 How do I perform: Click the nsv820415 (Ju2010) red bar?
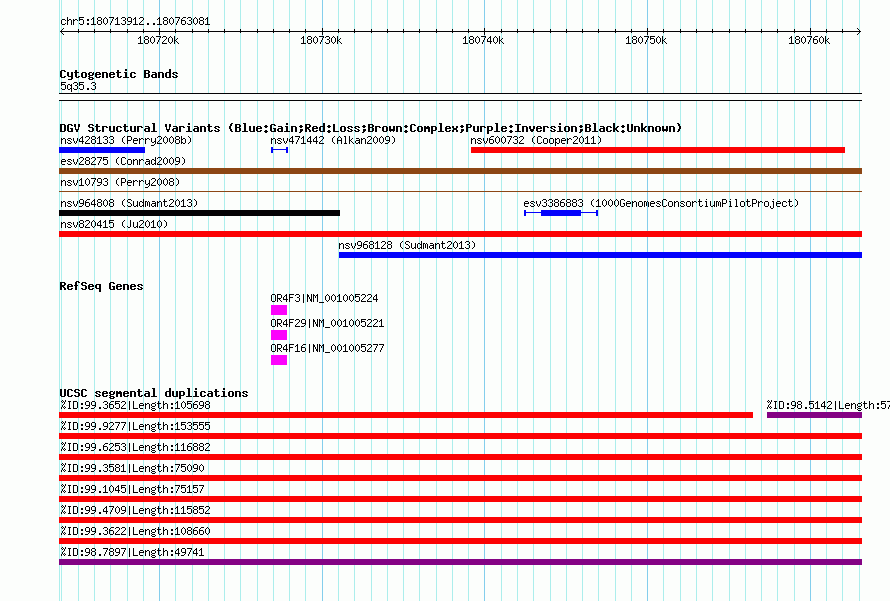coord(460,234)
